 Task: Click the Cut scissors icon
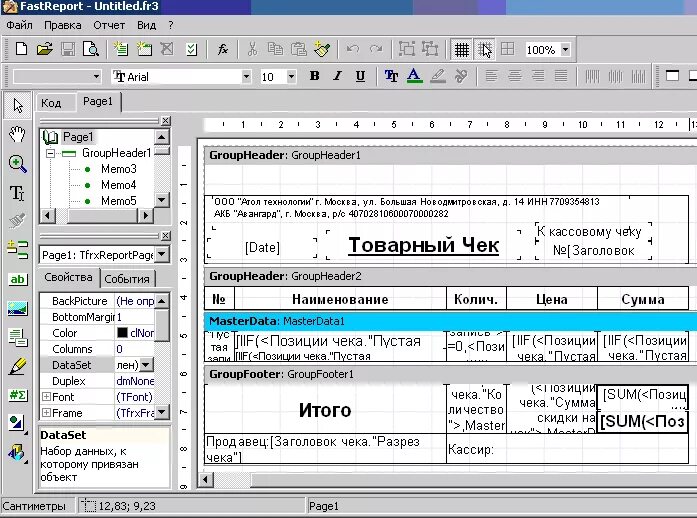tap(252, 49)
